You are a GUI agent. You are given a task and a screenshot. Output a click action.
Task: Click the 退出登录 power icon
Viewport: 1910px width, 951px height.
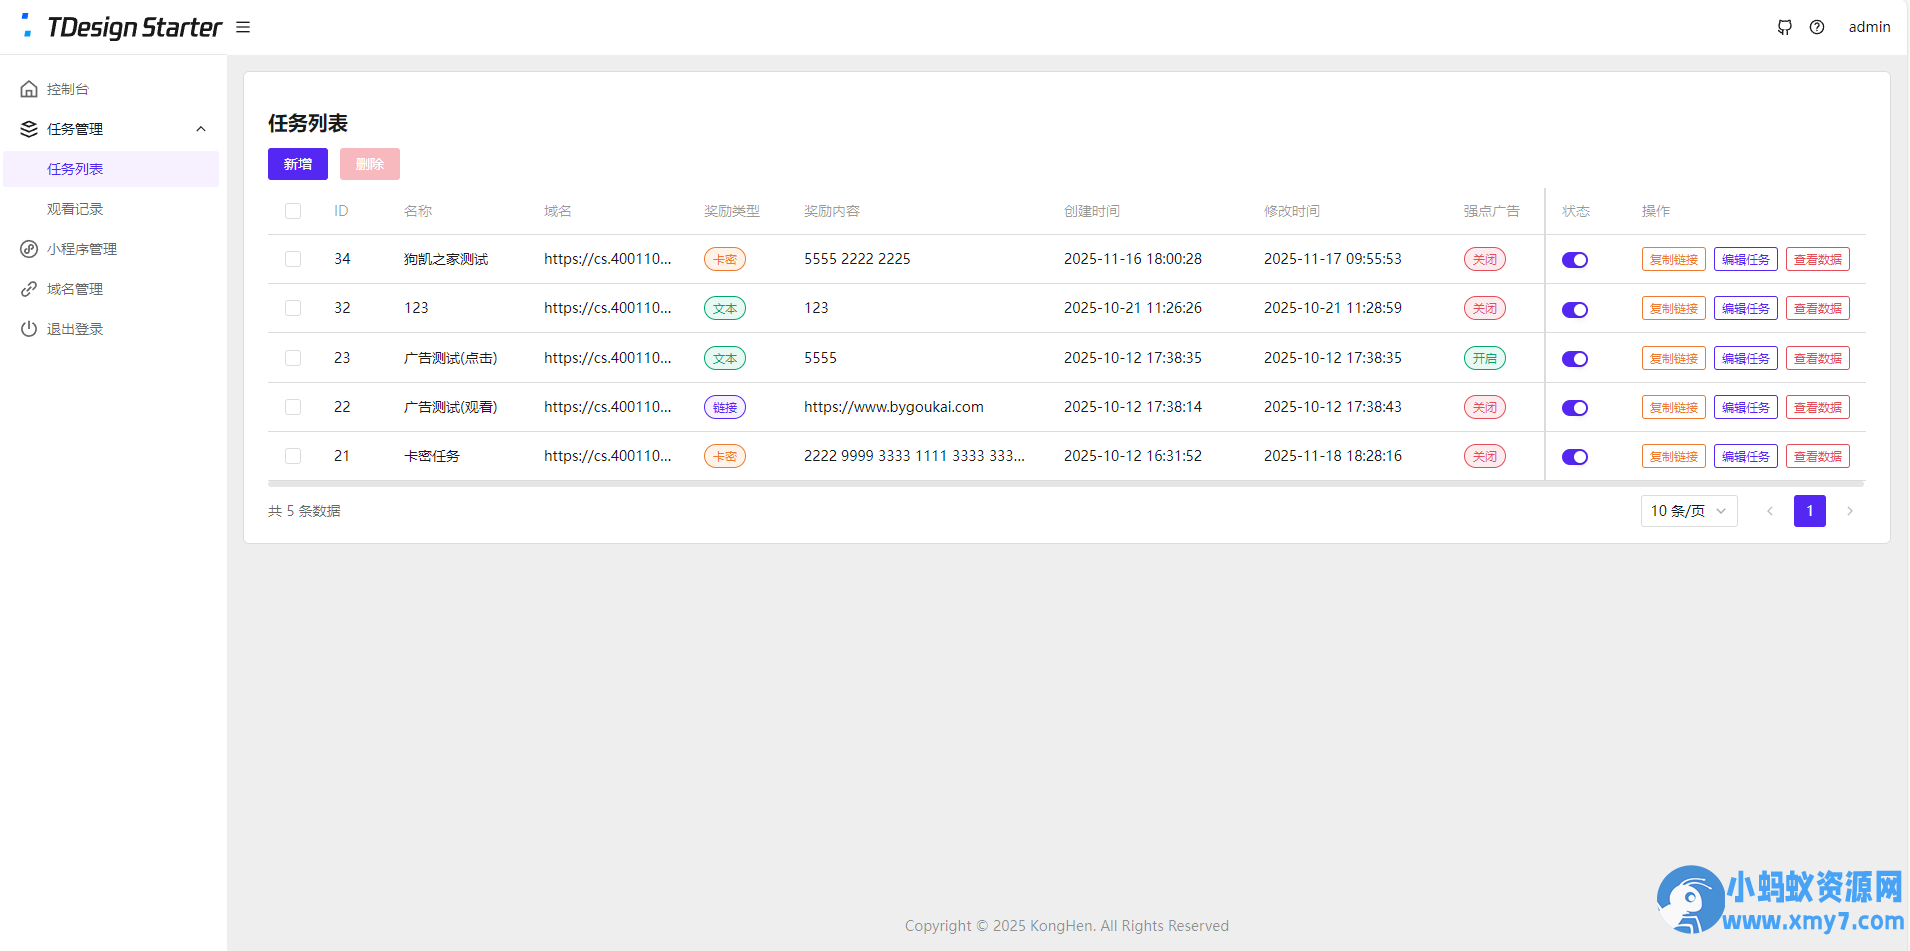coord(29,329)
